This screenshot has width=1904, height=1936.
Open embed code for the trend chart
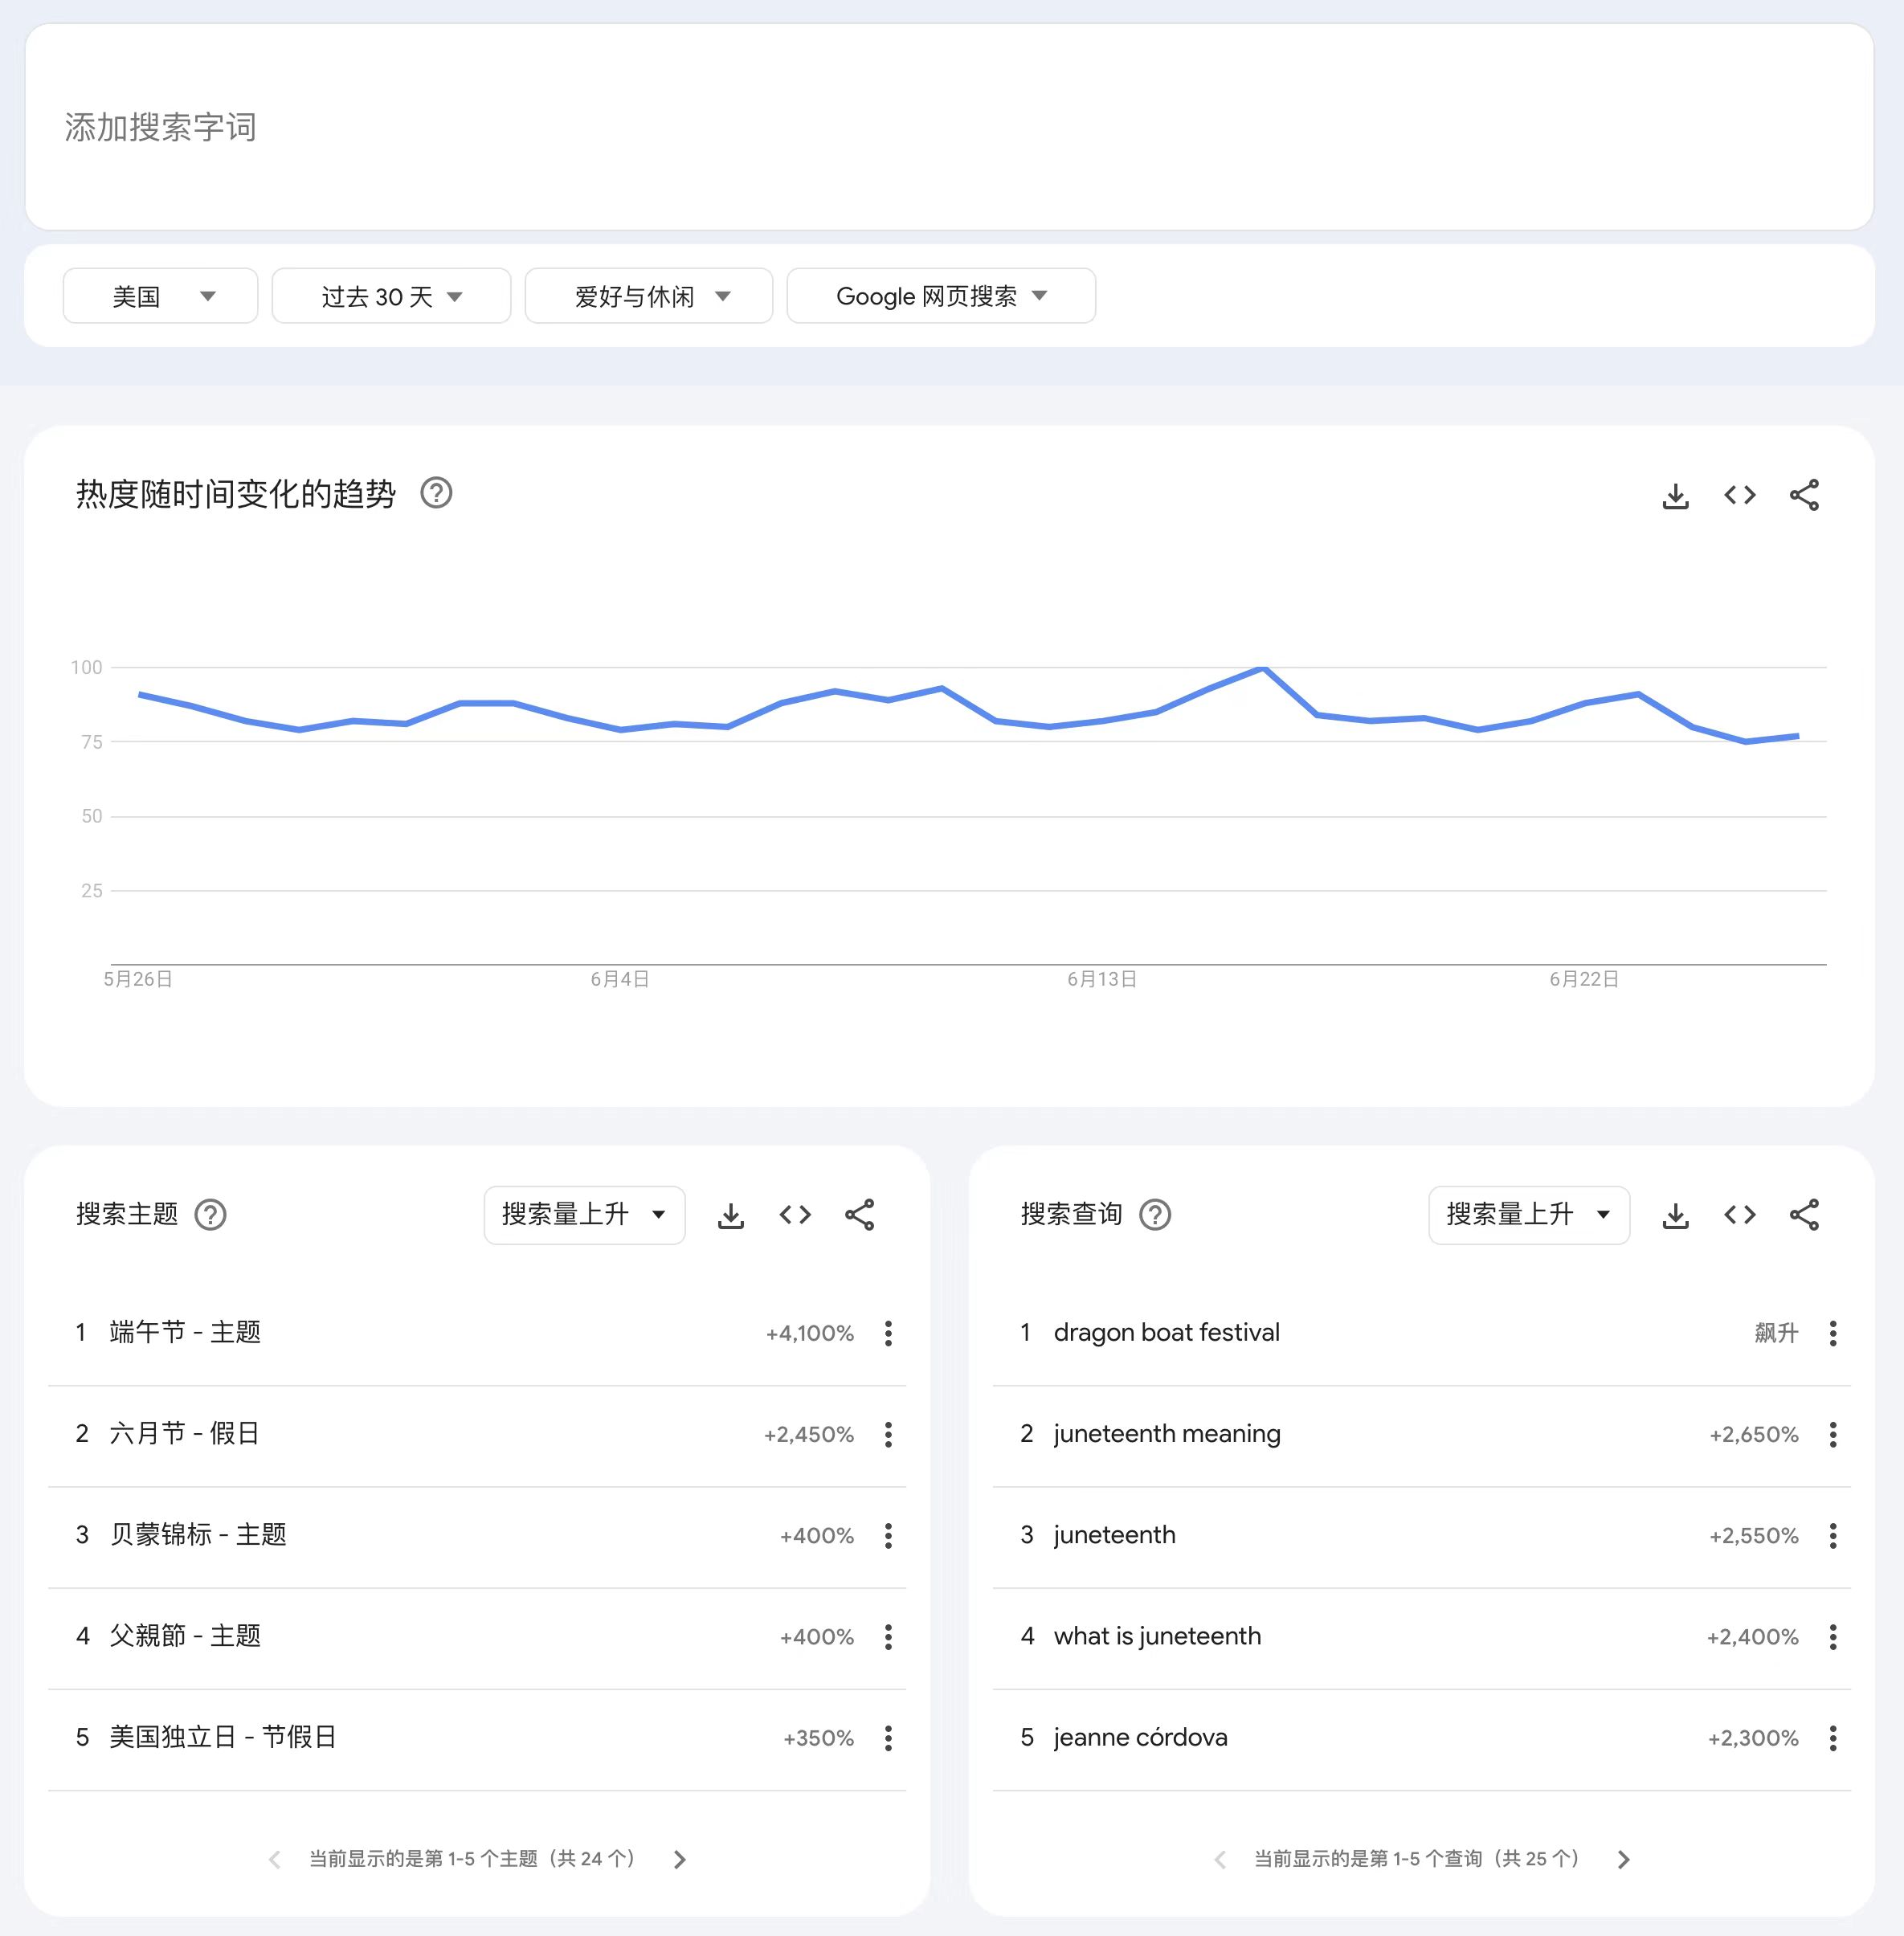[x=1740, y=495]
